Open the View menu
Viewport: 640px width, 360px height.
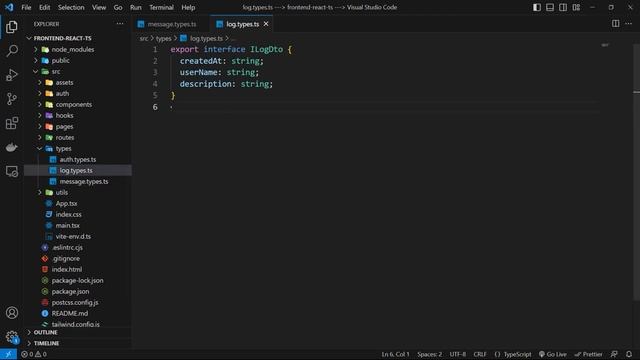(x=99, y=7)
